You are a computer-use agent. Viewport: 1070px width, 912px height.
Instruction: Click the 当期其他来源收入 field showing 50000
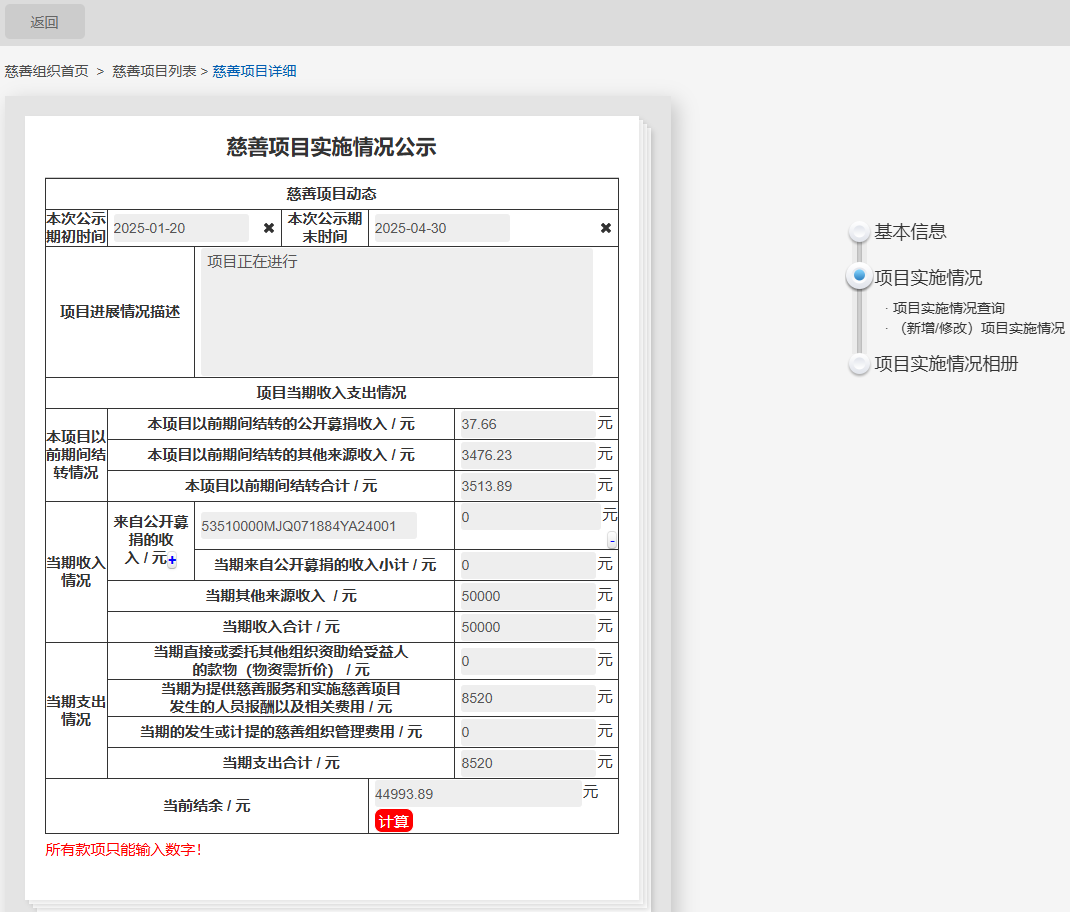click(527, 596)
